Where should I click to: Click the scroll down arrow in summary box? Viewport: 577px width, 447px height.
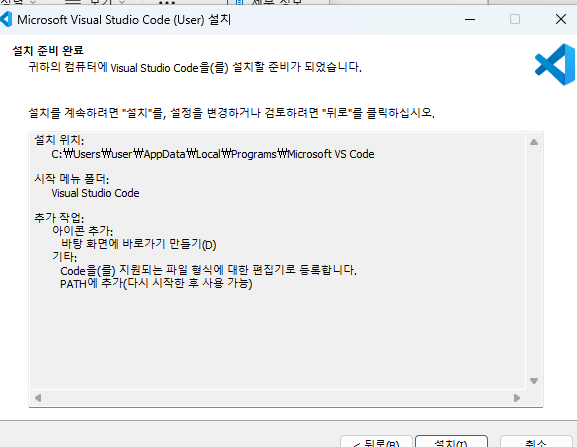(534, 381)
